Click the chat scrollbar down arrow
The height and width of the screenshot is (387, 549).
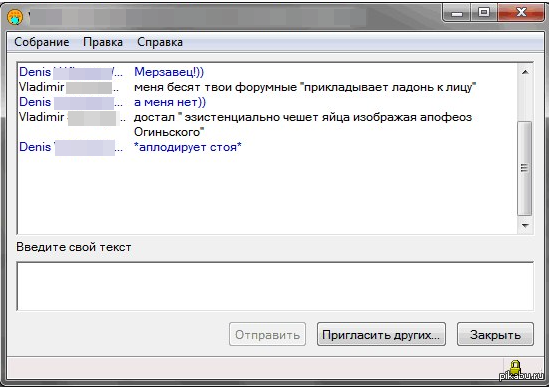525,226
